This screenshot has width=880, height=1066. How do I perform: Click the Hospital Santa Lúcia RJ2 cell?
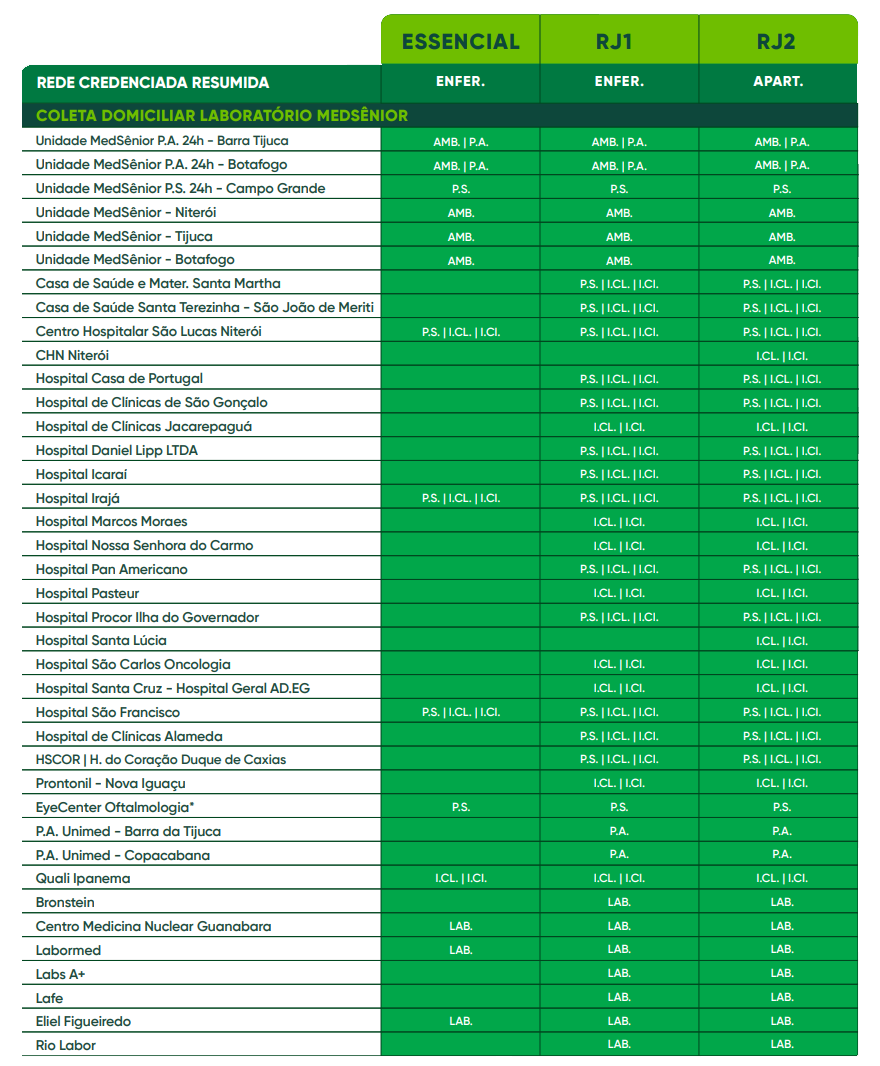pyautogui.click(x=781, y=641)
